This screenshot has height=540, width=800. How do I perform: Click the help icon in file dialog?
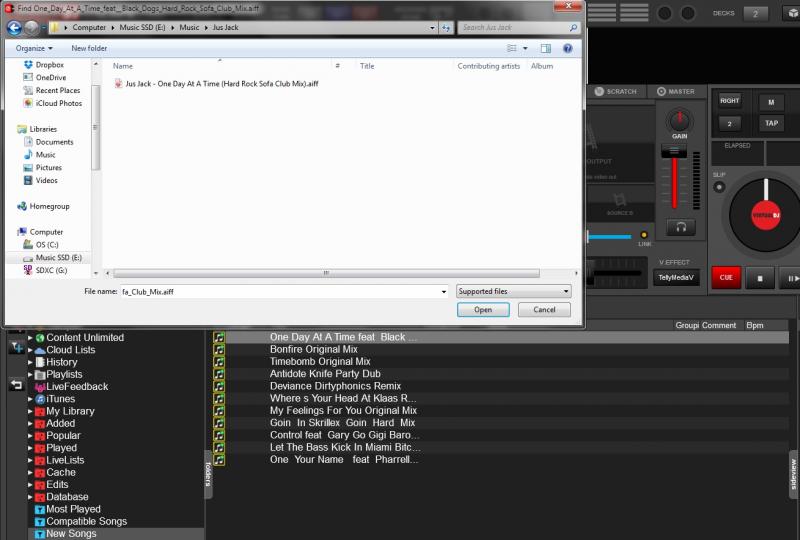[x=567, y=48]
